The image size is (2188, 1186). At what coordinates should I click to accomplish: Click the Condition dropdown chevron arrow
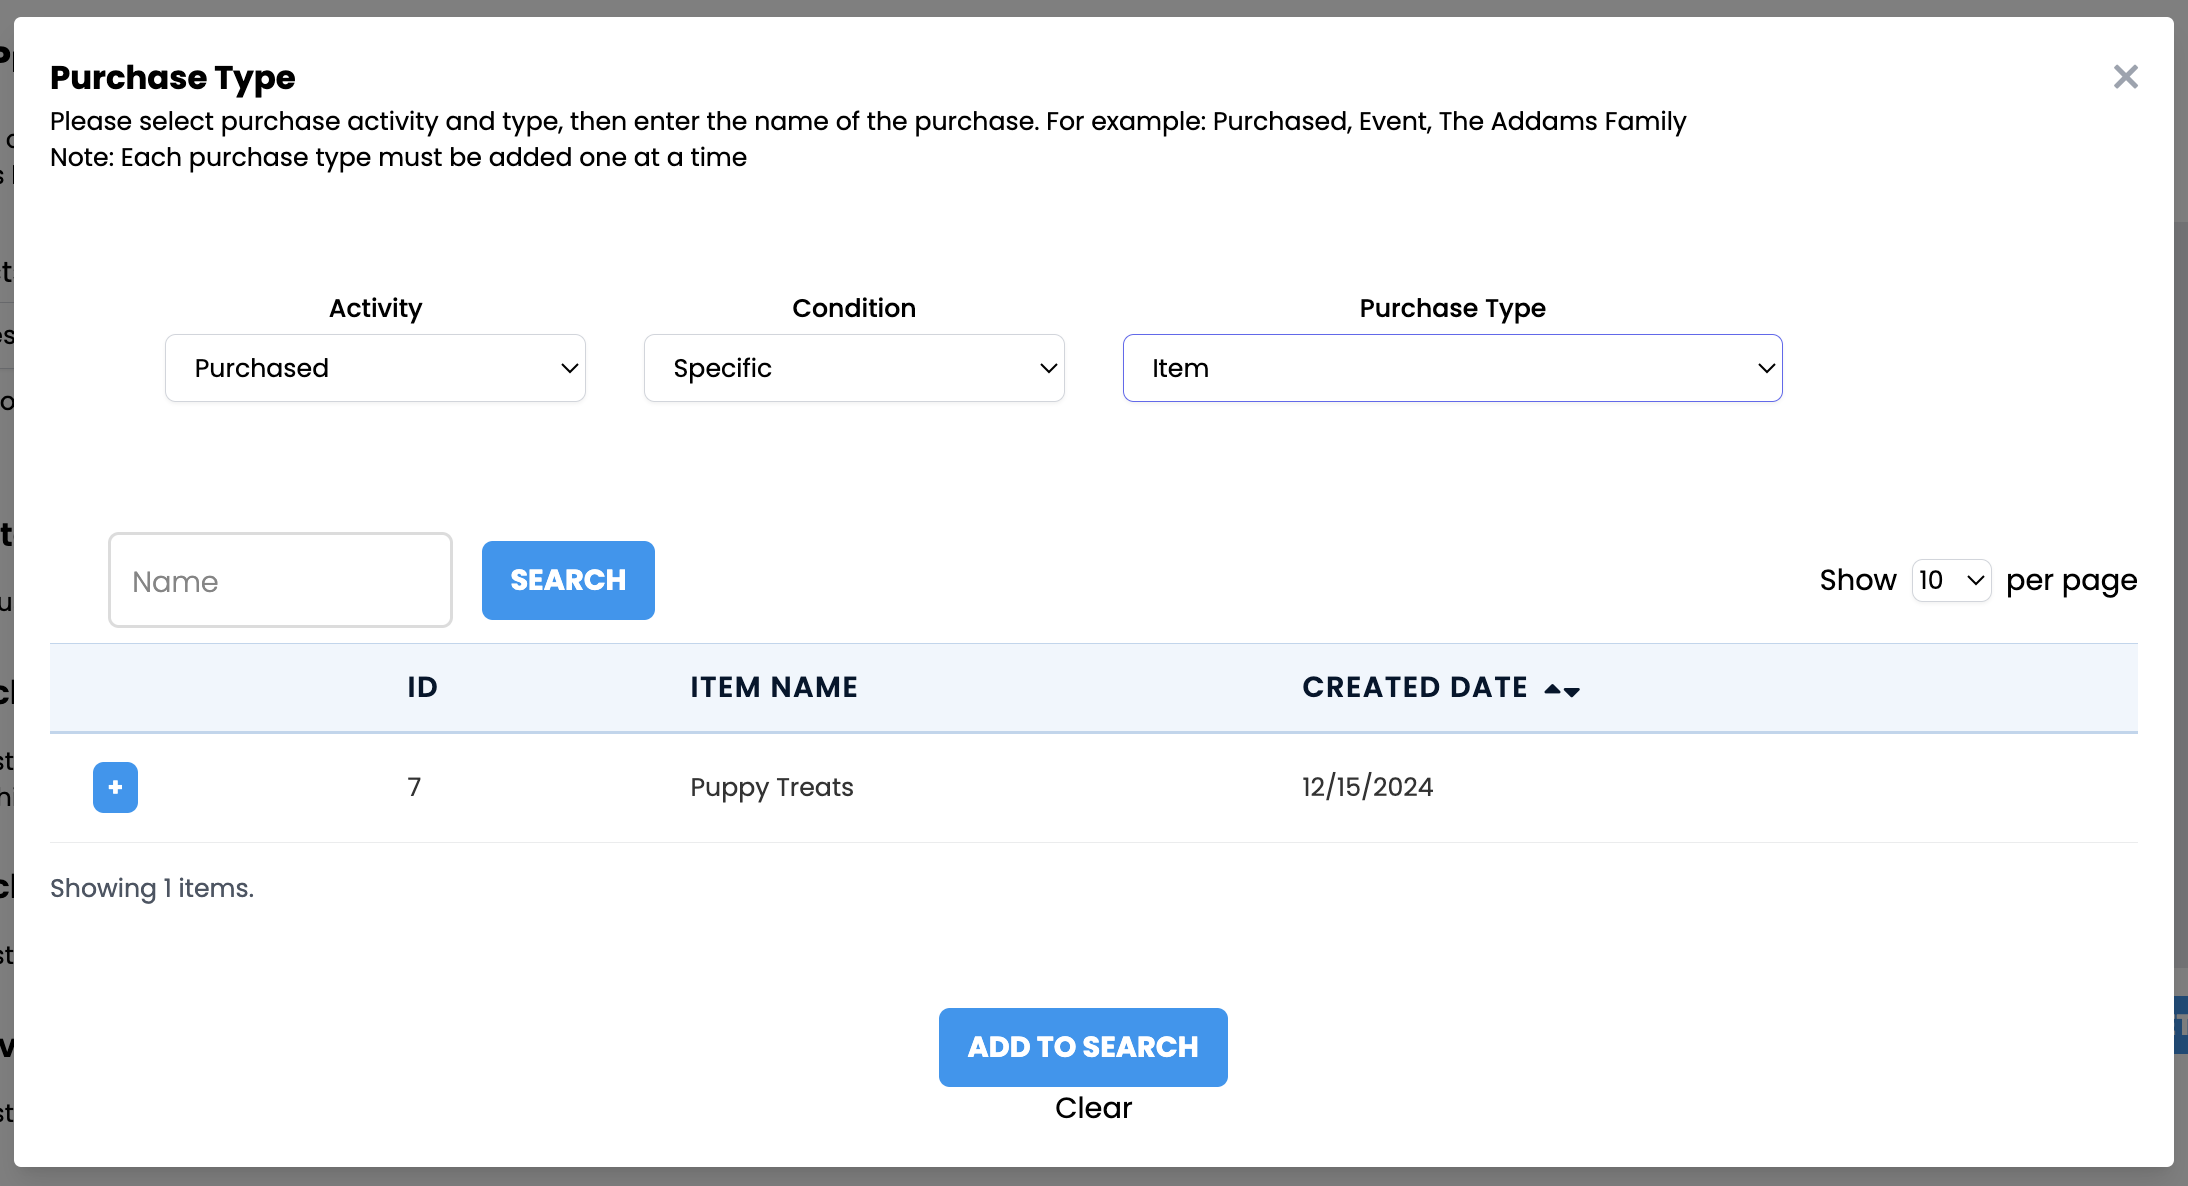pos(1049,368)
